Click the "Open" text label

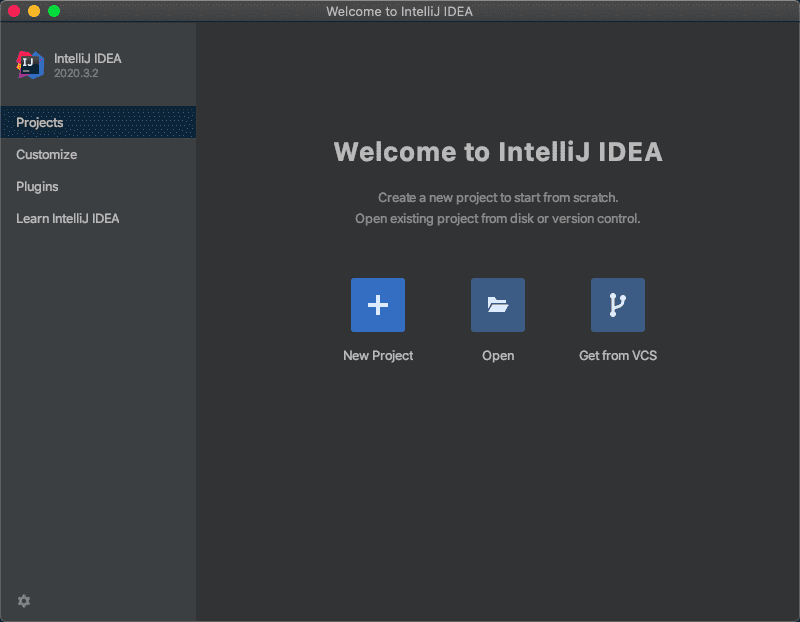pos(498,356)
